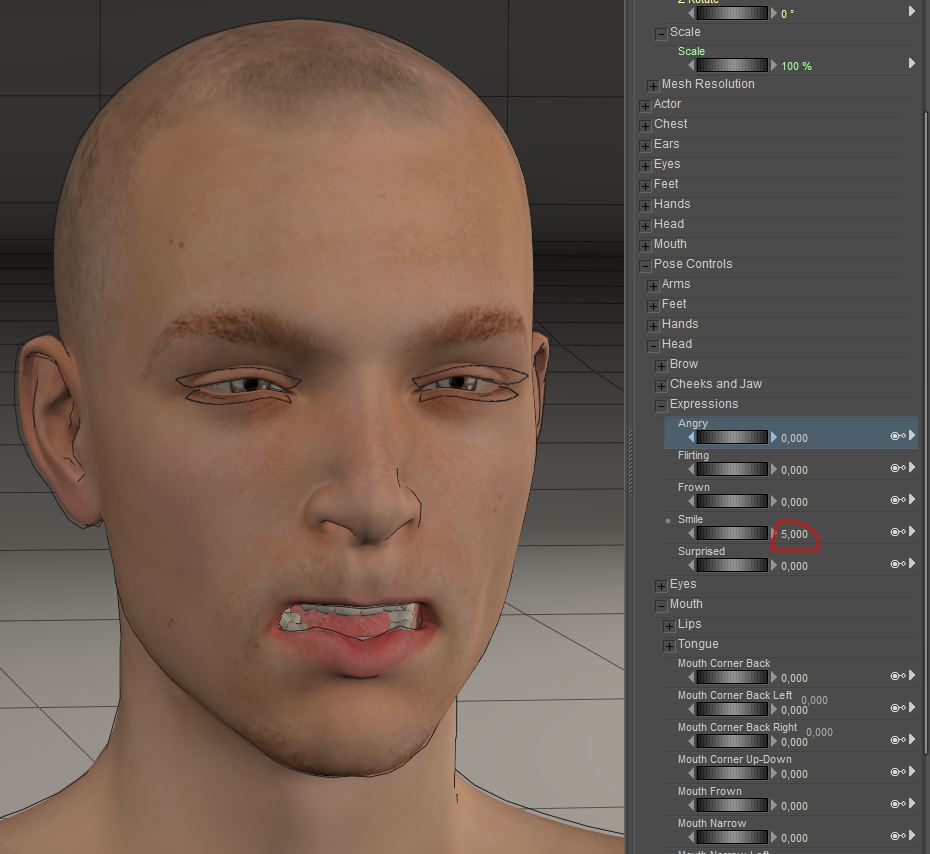Open the Smile property keyframe icon

(x=898, y=533)
